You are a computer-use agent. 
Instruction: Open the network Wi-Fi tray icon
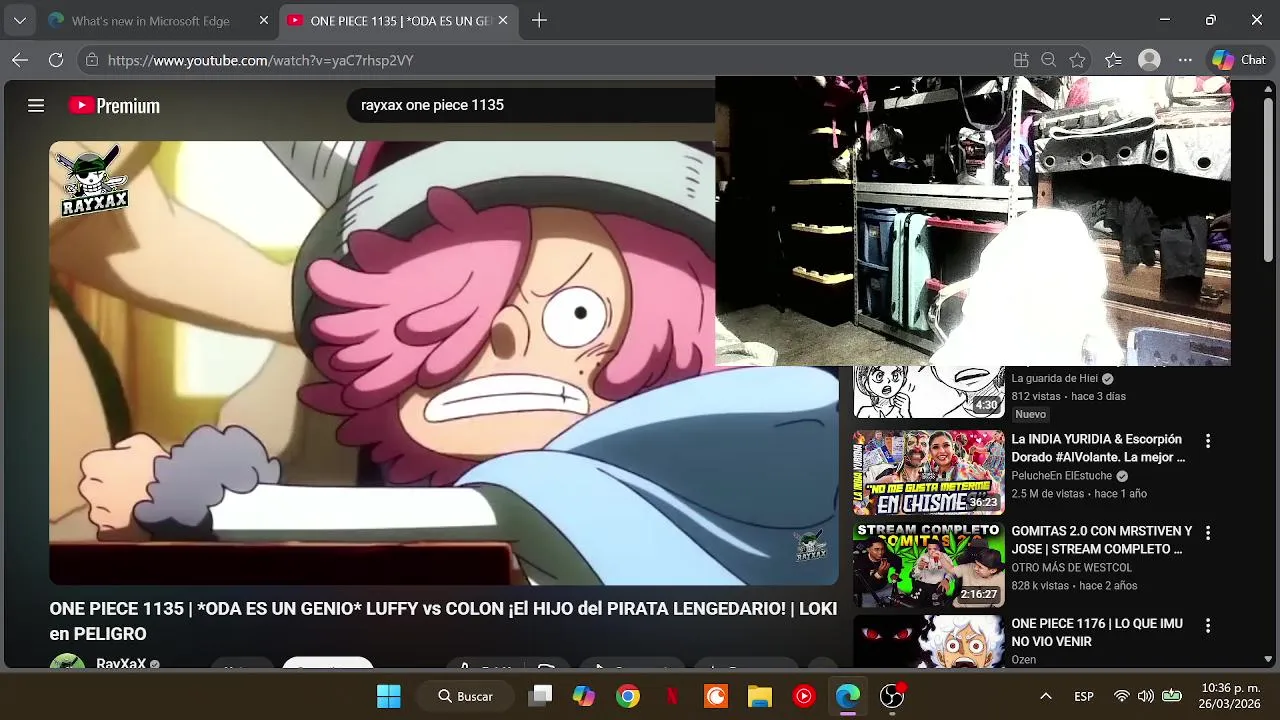click(x=1122, y=696)
